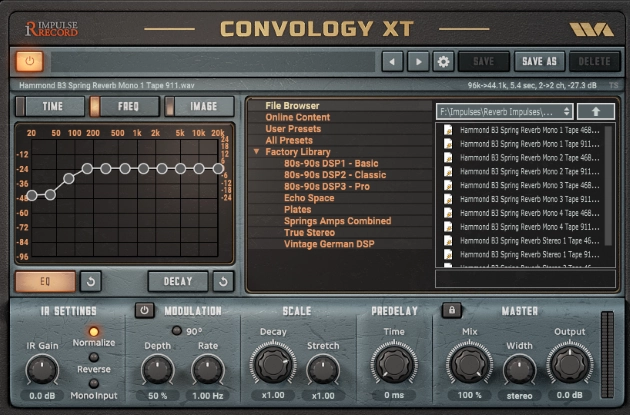The height and width of the screenshot is (415, 630).
Task: Select the DECAY curve mode button
Action: (x=178, y=281)
